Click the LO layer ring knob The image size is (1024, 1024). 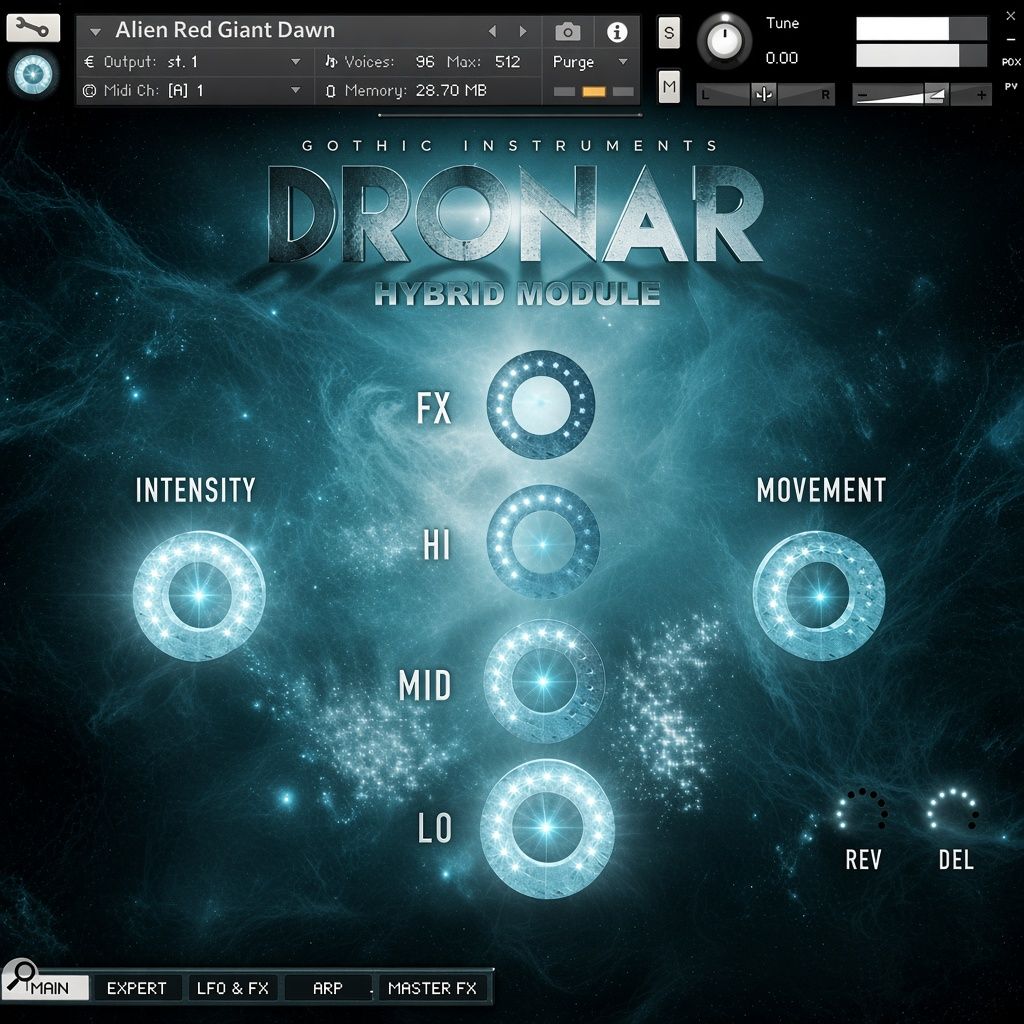coord(547,828)
